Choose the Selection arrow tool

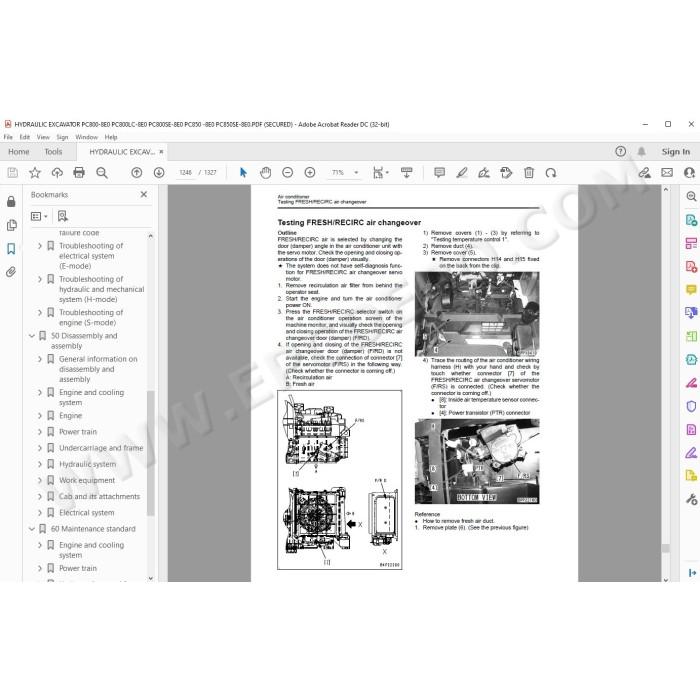pos(243,172)
